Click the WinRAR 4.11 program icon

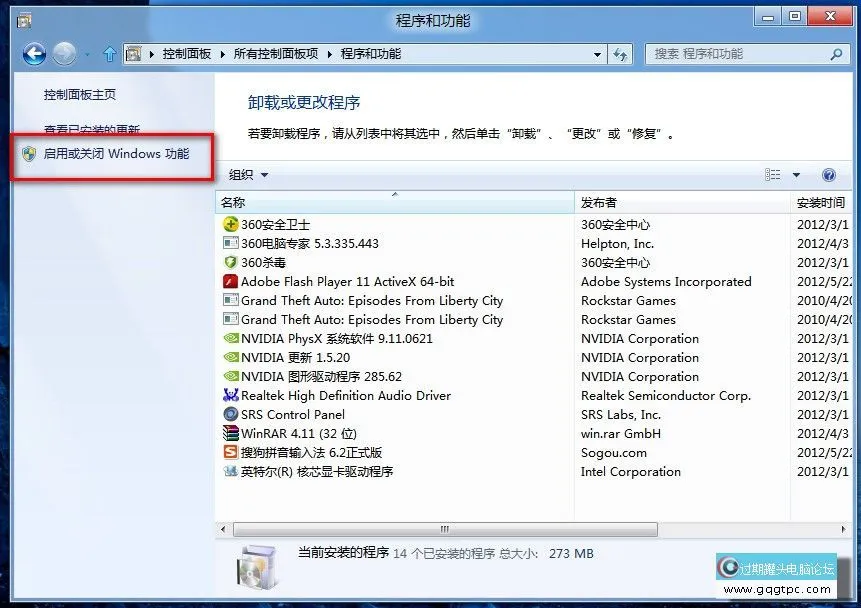point(230,433)
